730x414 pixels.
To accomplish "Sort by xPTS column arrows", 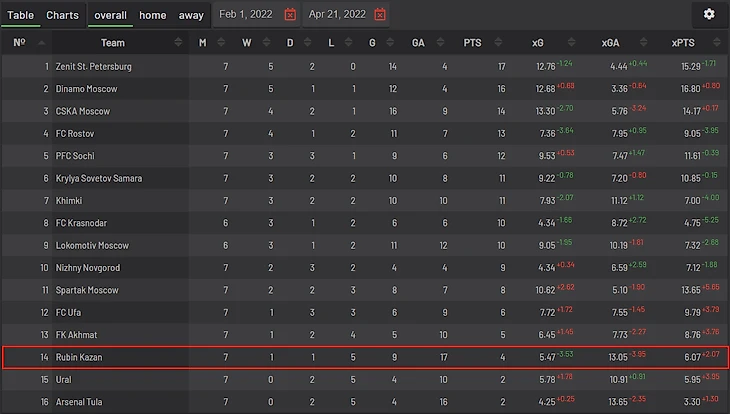I will 719,42.
